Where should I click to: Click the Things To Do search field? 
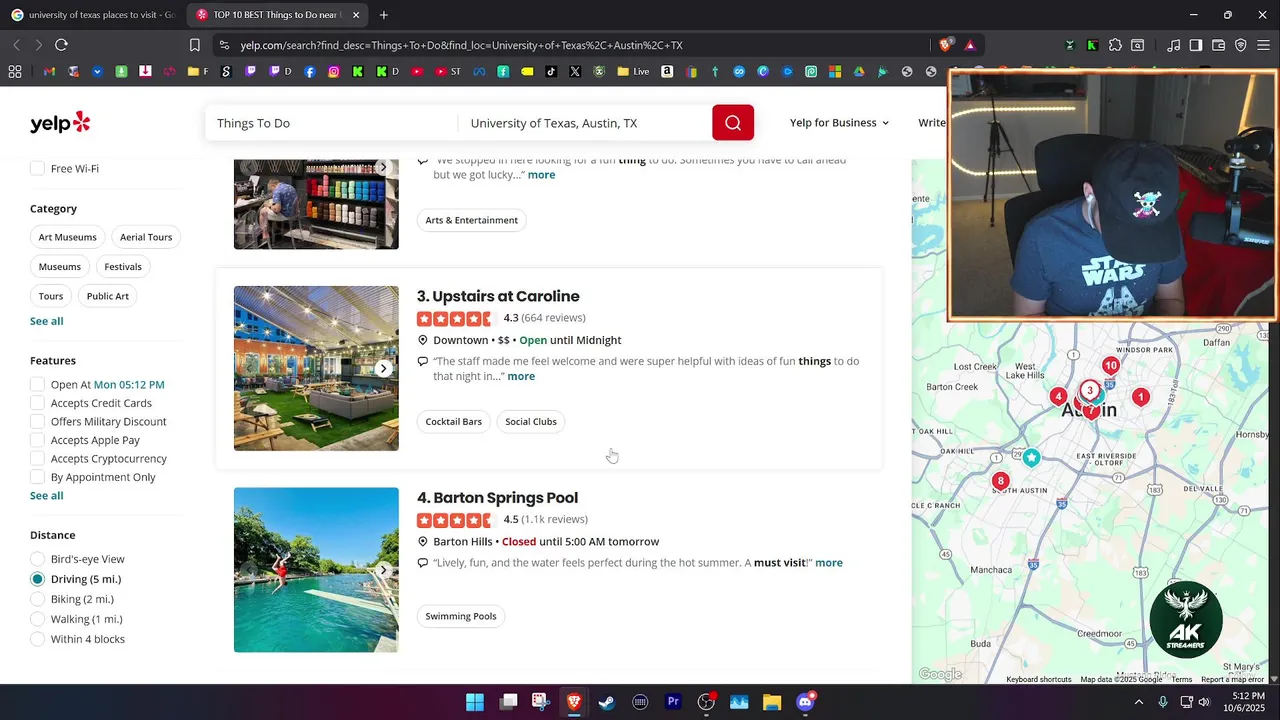pyautogui.click(x=331, y=123)
